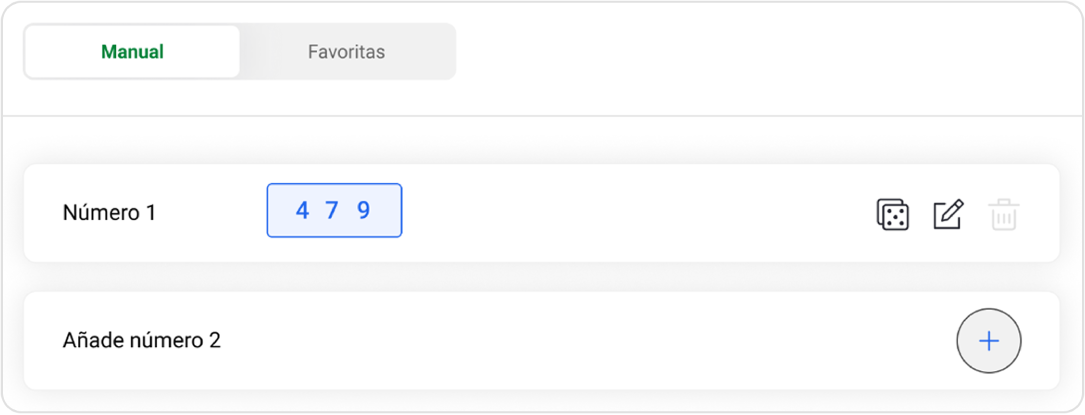Select the Manual tab
Image resolution: width=1085 pixels, height=415 pixels.
tap(132, 52)
